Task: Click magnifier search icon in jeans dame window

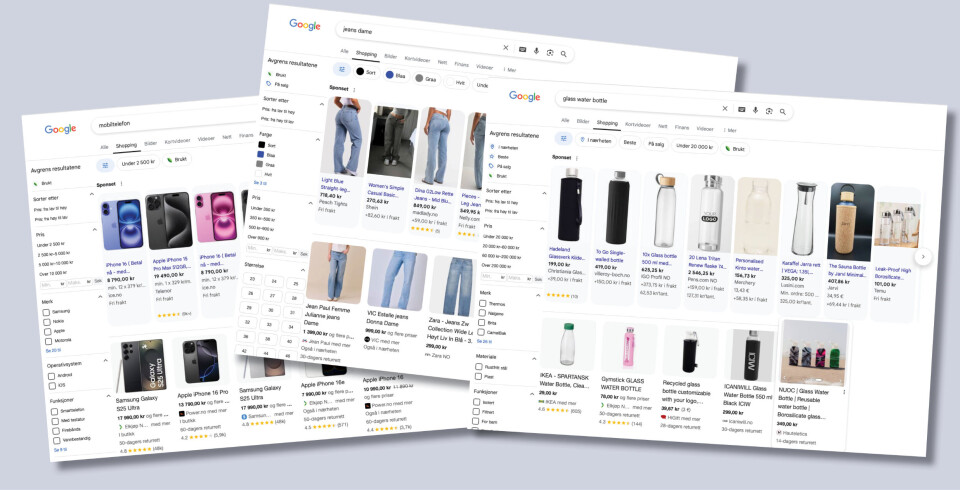Action: tap(563, 54)
